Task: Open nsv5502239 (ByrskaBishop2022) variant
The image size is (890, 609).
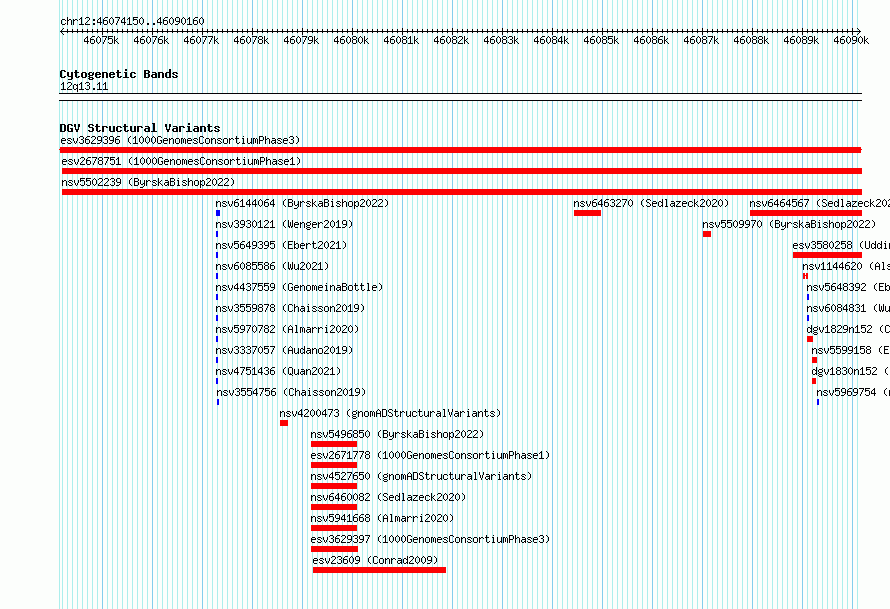Action: pos(148,182)
